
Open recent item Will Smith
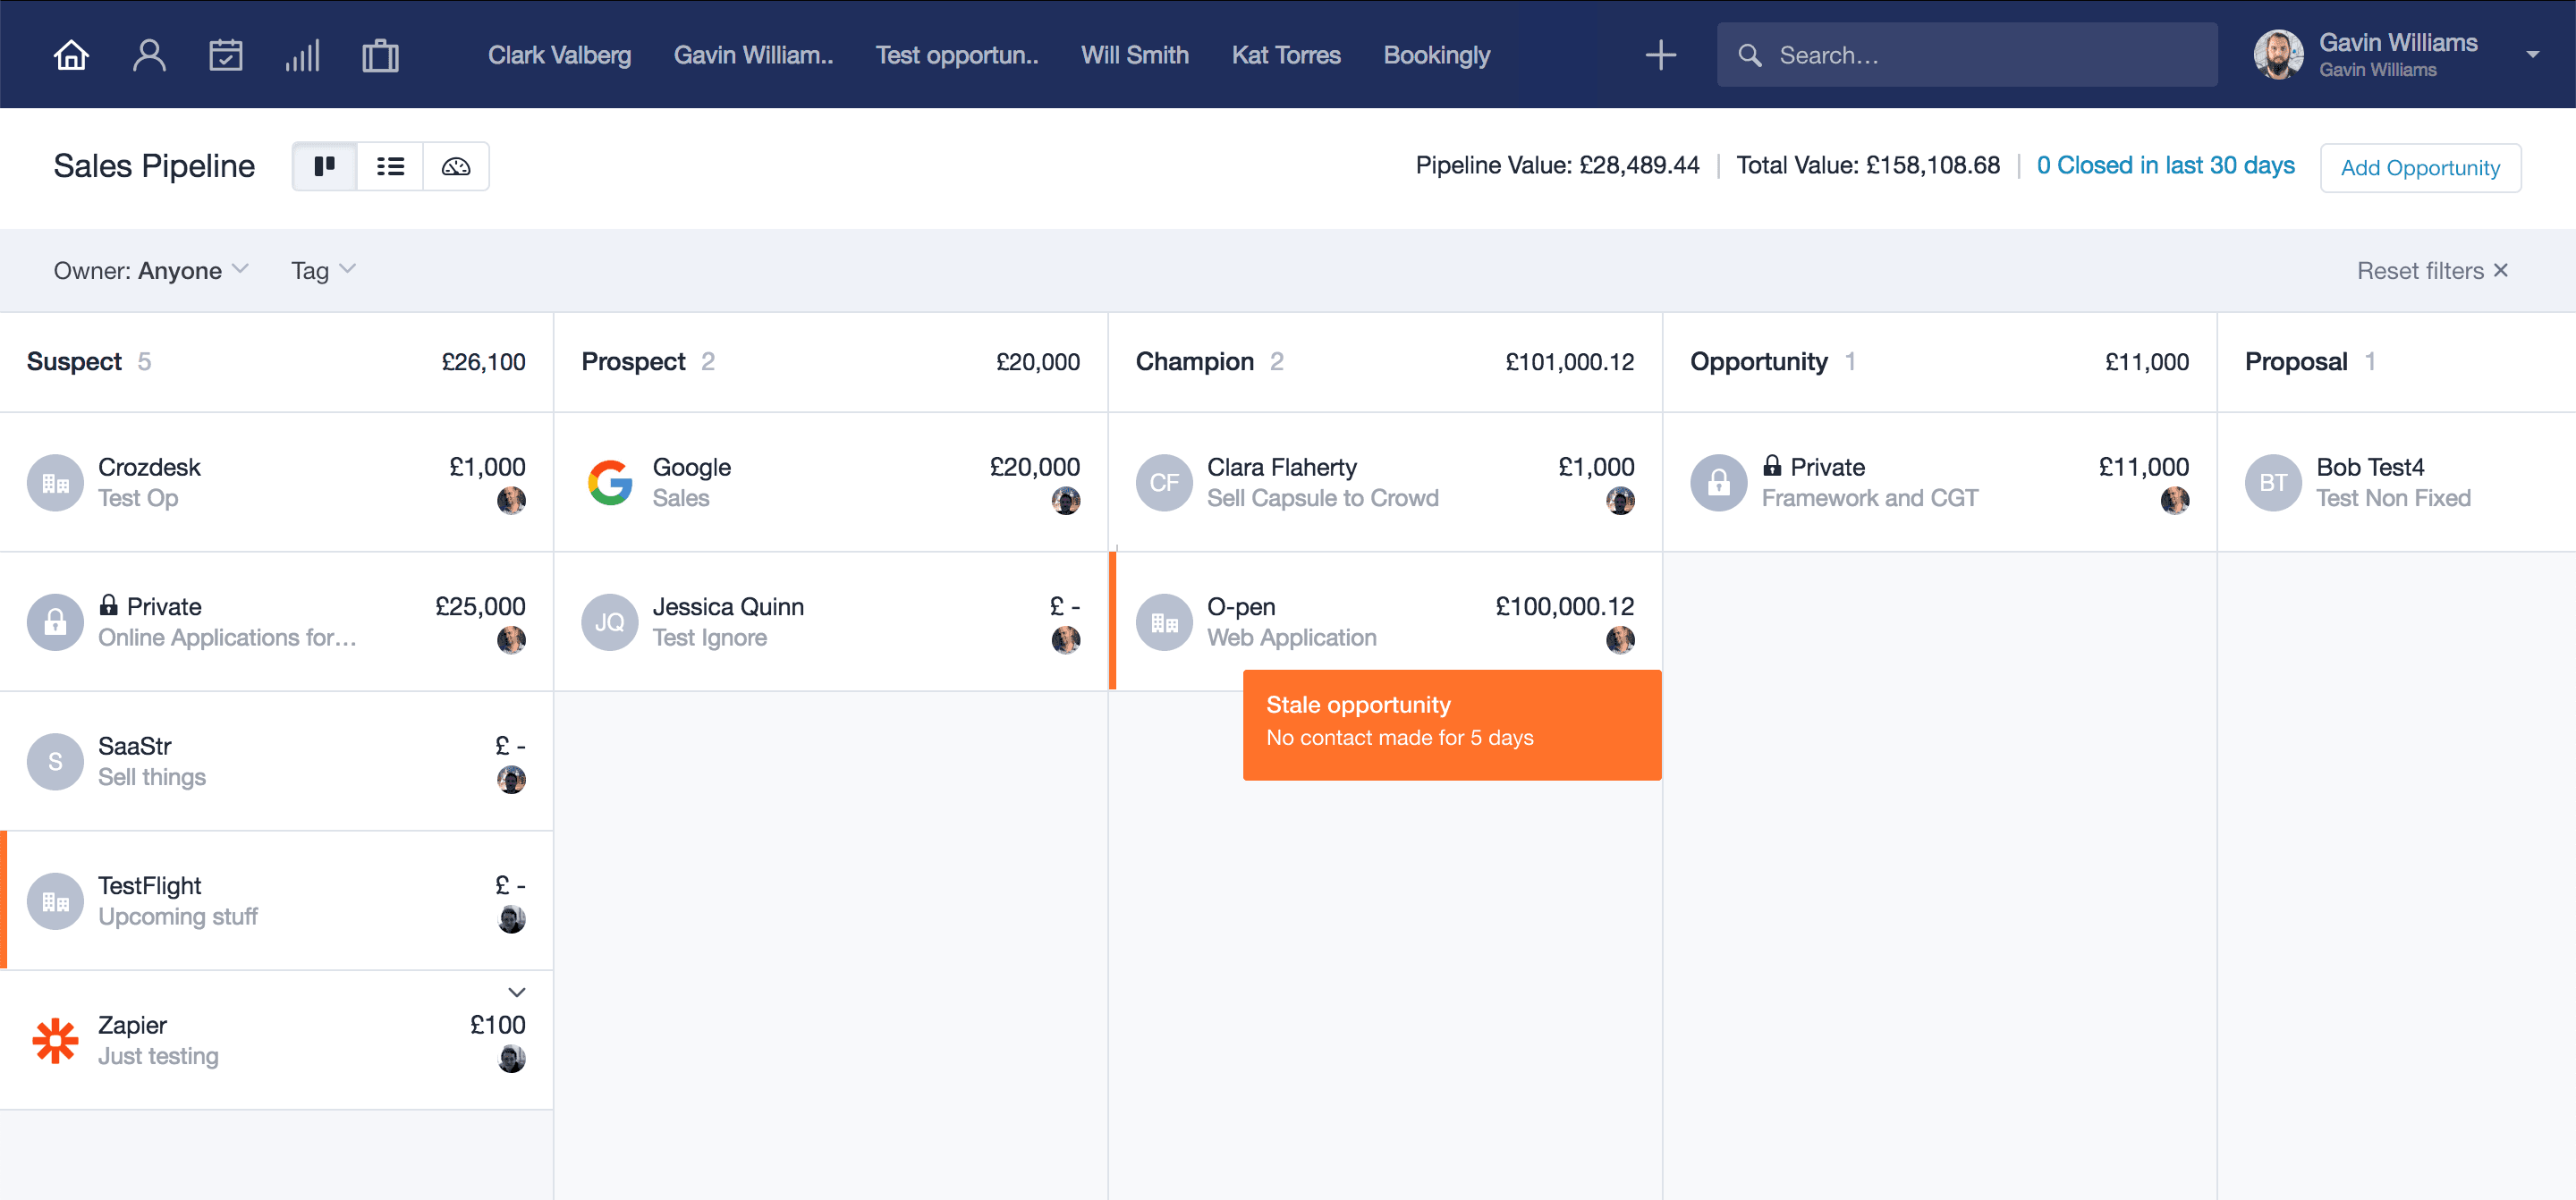click(x=1135, y=55)
